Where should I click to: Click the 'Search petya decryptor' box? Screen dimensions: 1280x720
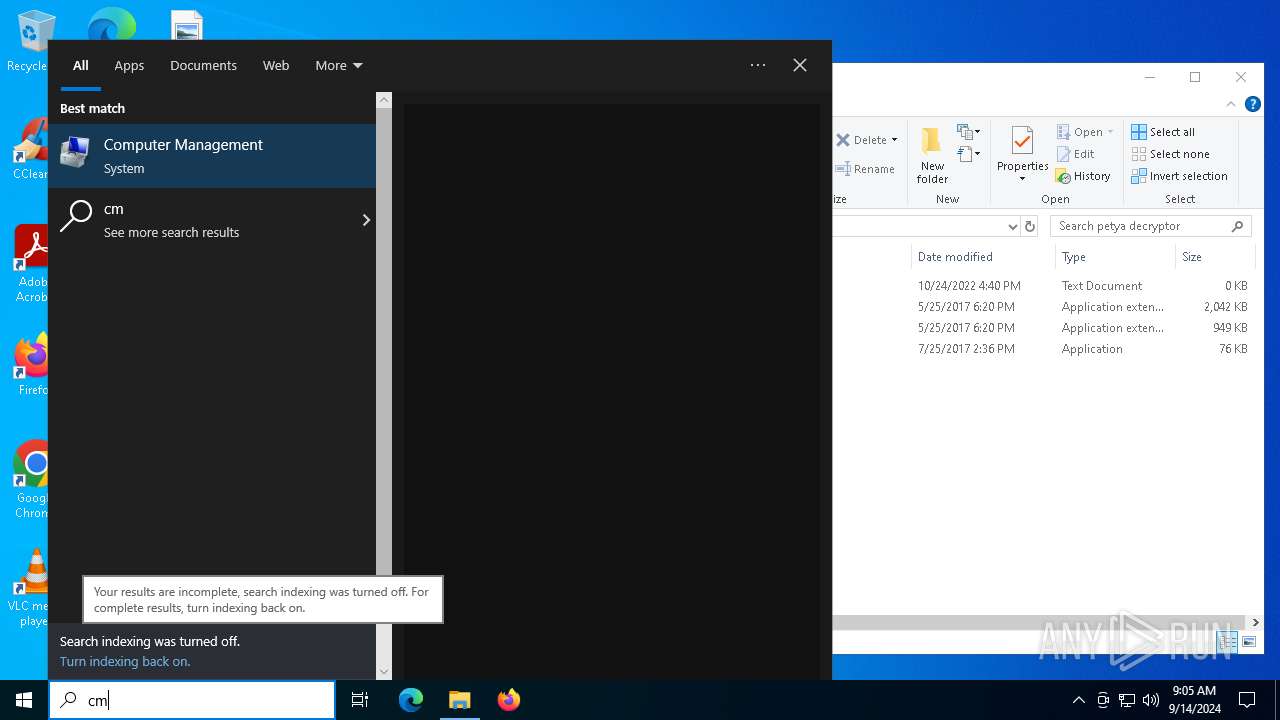pos(1152,226)
